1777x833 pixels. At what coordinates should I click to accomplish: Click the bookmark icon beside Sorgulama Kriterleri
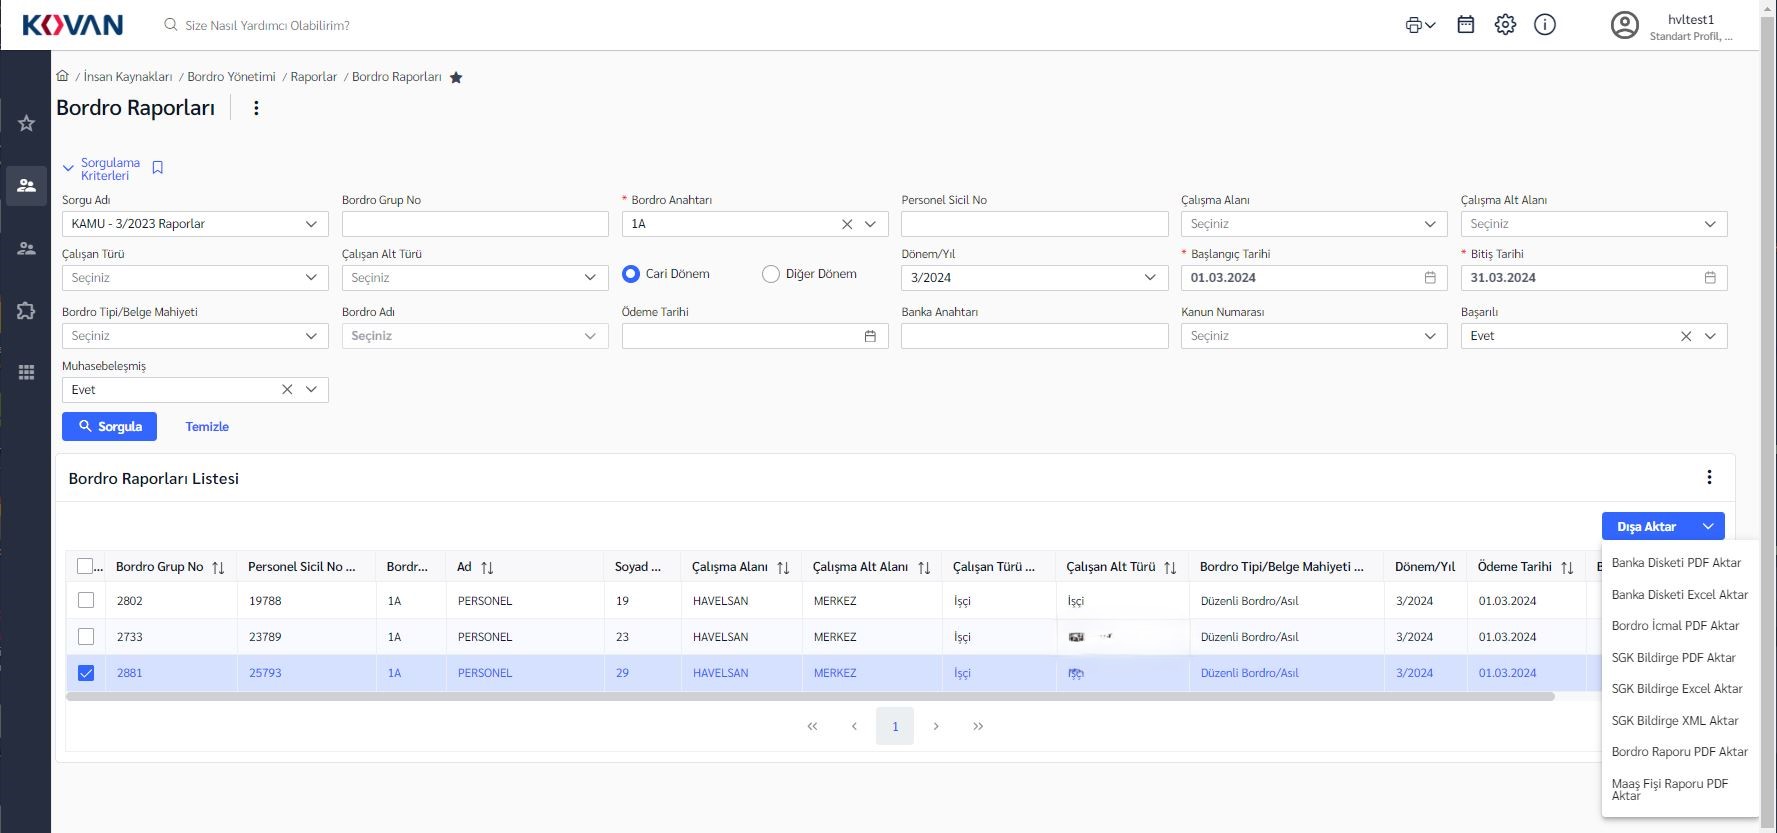pos(157,168)
